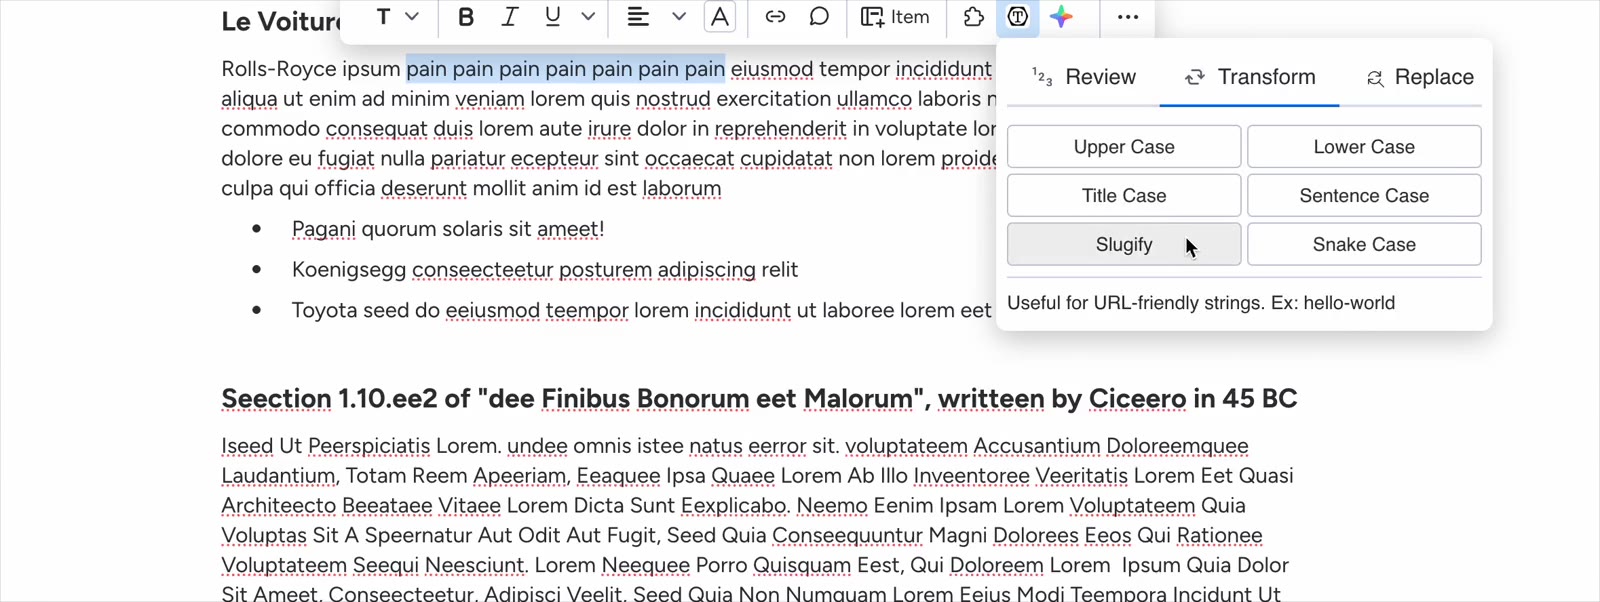Click the 'Seection 1.10.ee2' heading
Viewport: 1600px width, 602px height.
click(x=759, y=399)
